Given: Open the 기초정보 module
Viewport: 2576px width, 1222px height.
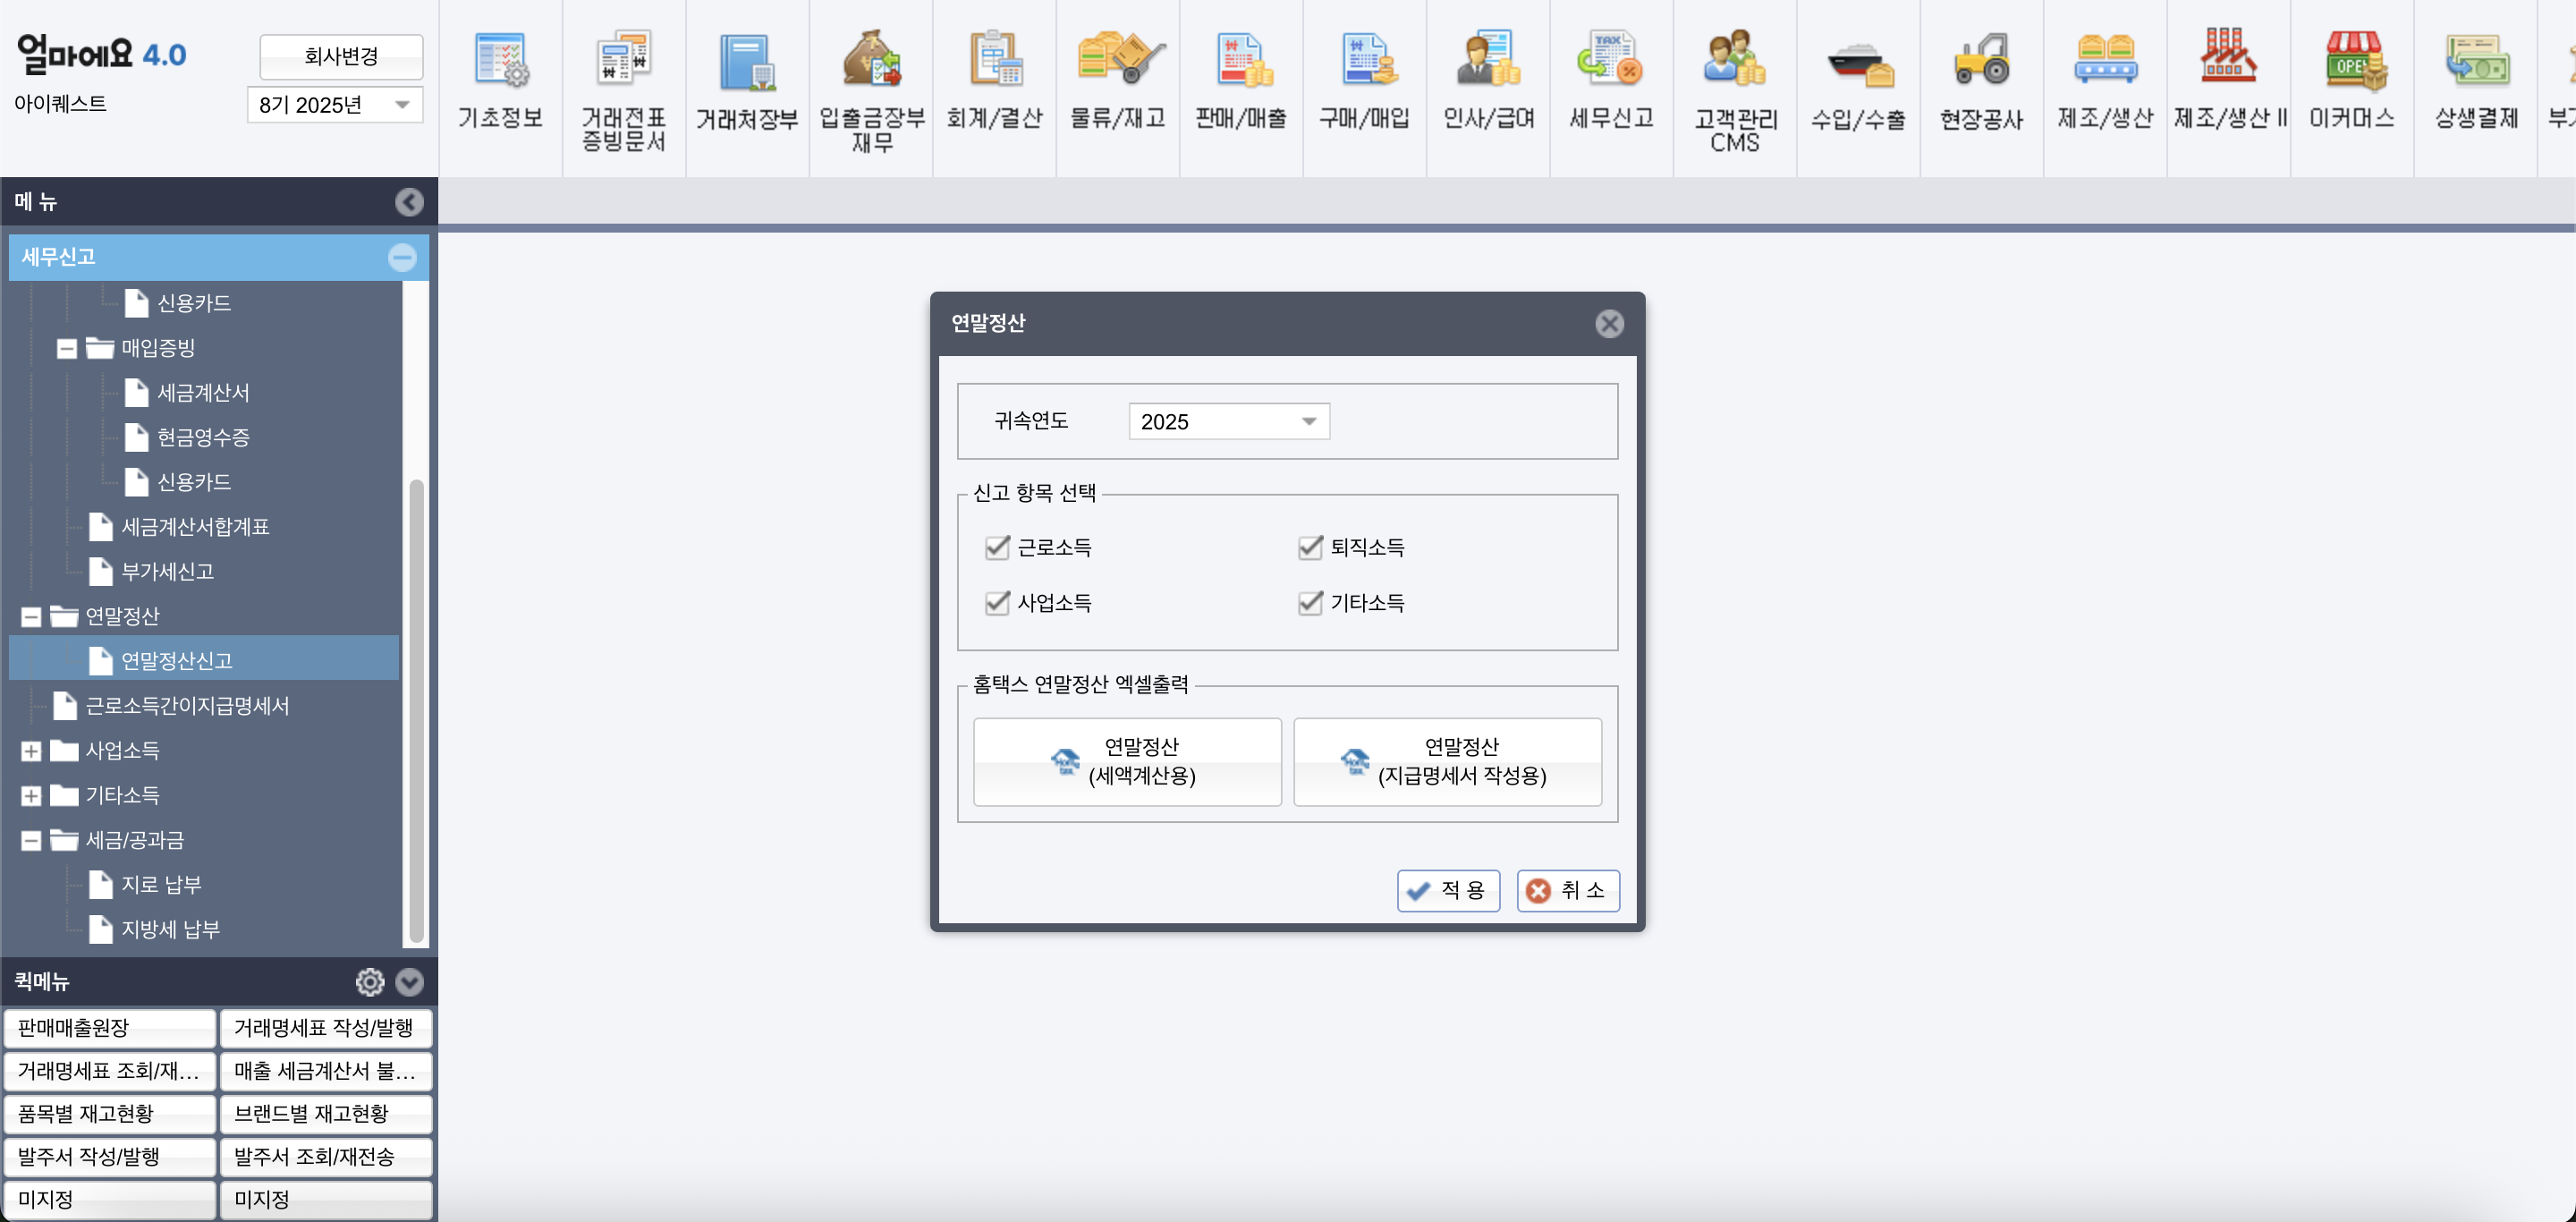Looking at the screenshot, I should point(500,85).
